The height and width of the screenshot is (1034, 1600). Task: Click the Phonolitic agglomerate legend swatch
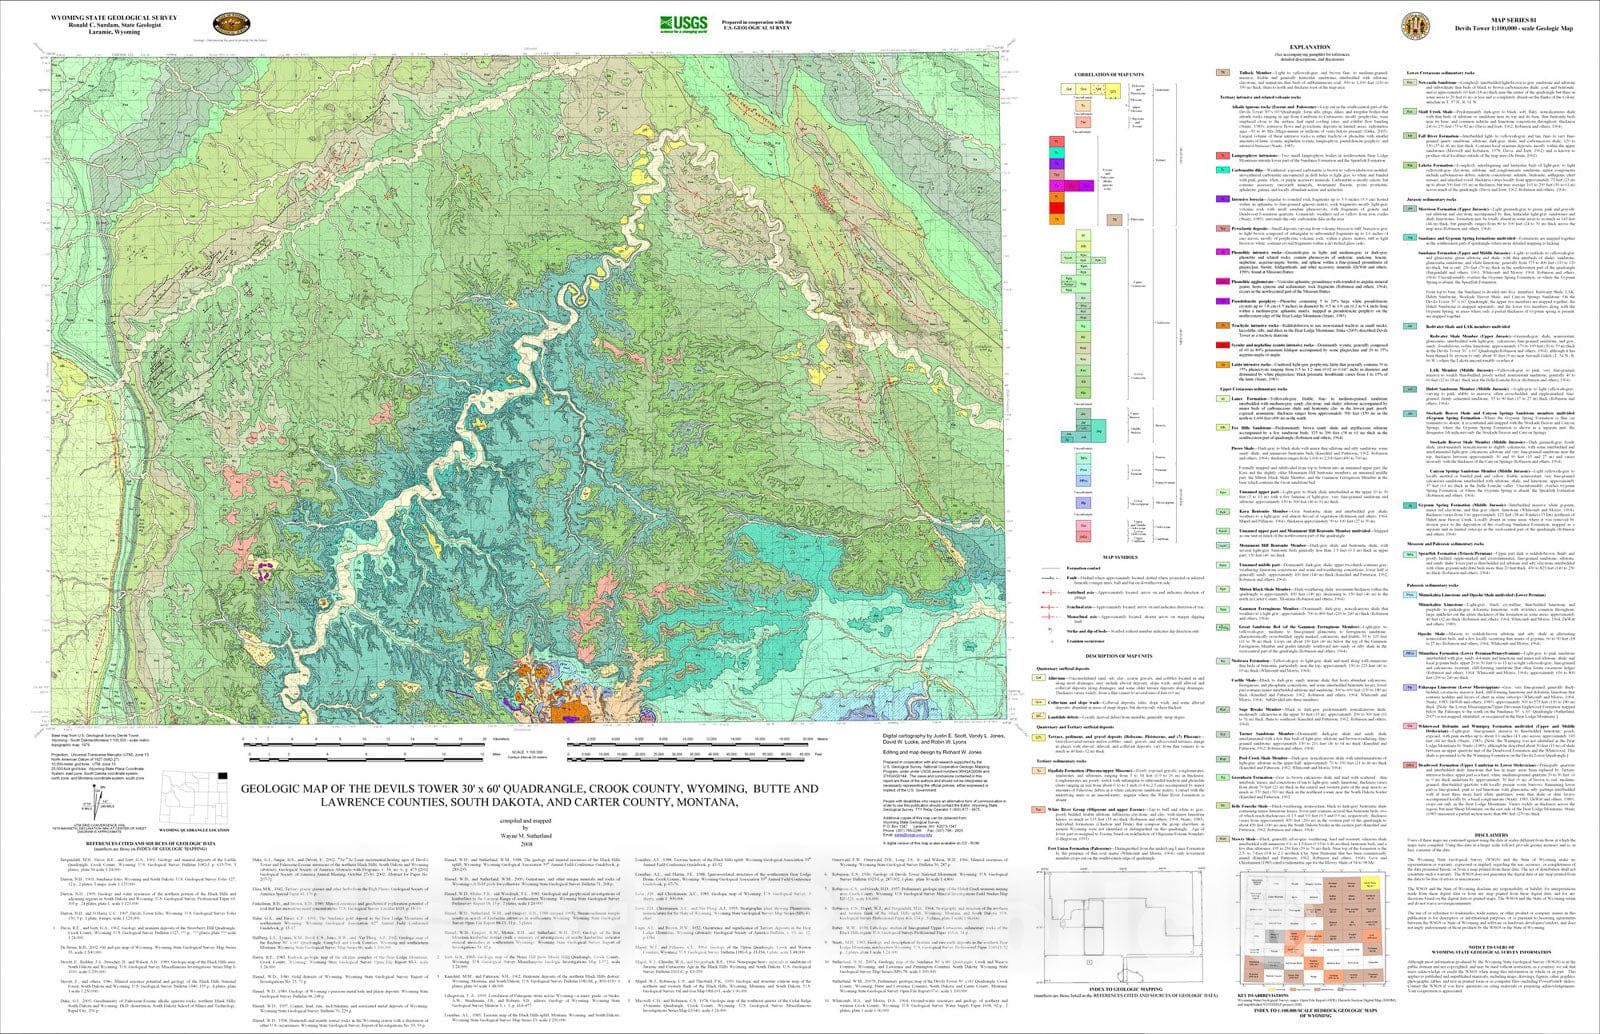click(x=1223, y=282)
